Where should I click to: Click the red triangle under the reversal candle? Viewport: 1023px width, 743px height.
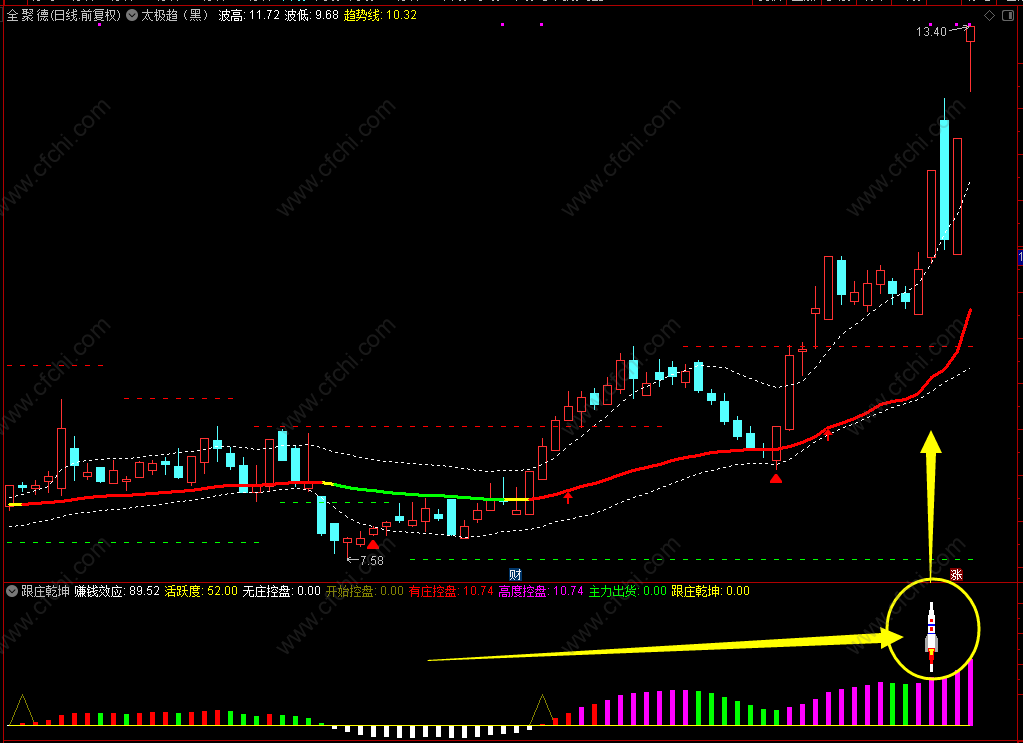(x=776, y=478)
